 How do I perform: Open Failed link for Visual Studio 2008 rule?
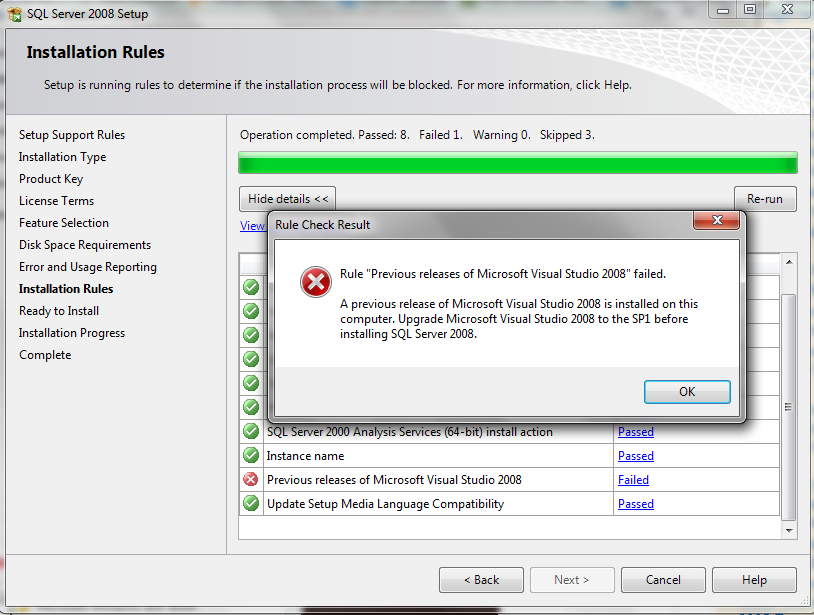pyautogui.click(x=633, y=480)
